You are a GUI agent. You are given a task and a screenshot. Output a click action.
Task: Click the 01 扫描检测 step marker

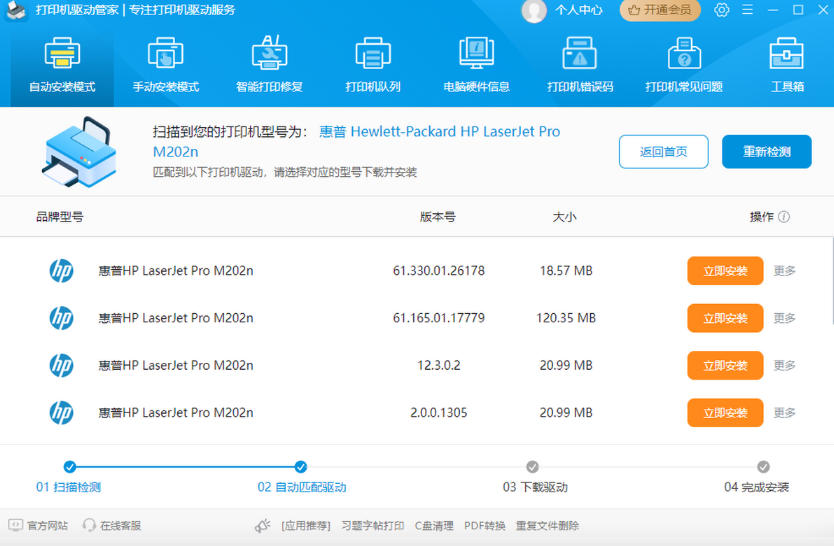69,467
